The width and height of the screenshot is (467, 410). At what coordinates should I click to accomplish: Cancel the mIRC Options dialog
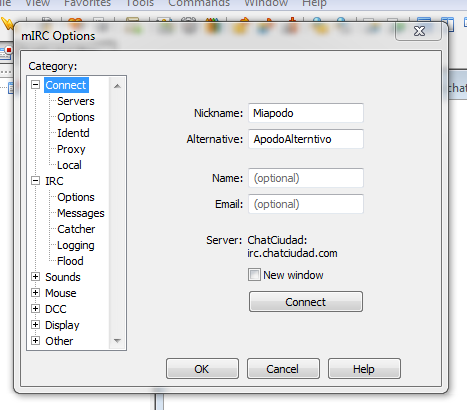point(283,369)
